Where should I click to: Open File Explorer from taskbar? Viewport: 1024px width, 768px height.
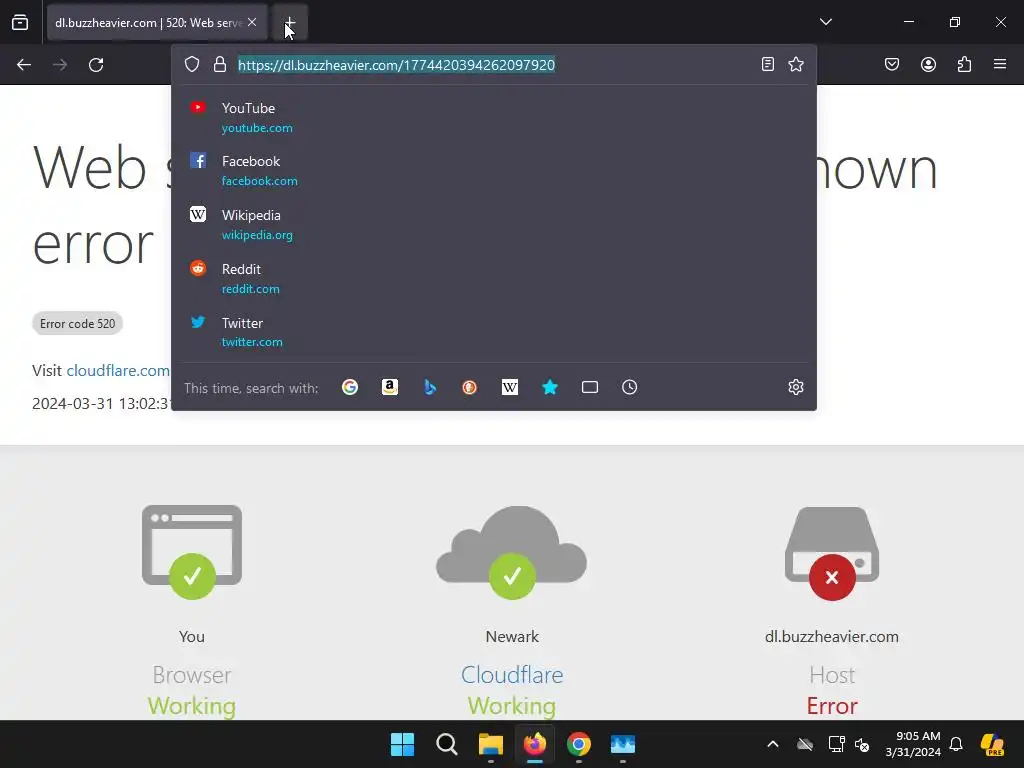[490, 744]
